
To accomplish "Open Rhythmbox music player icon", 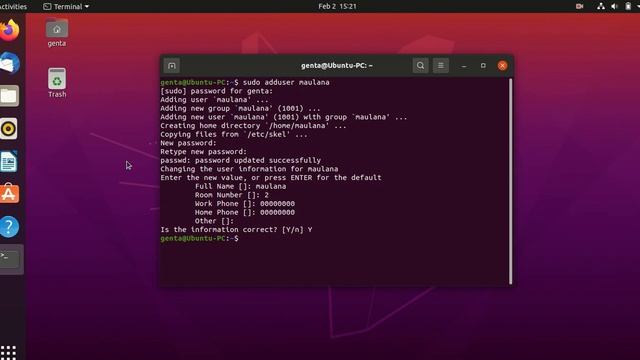I will [9, 129].
